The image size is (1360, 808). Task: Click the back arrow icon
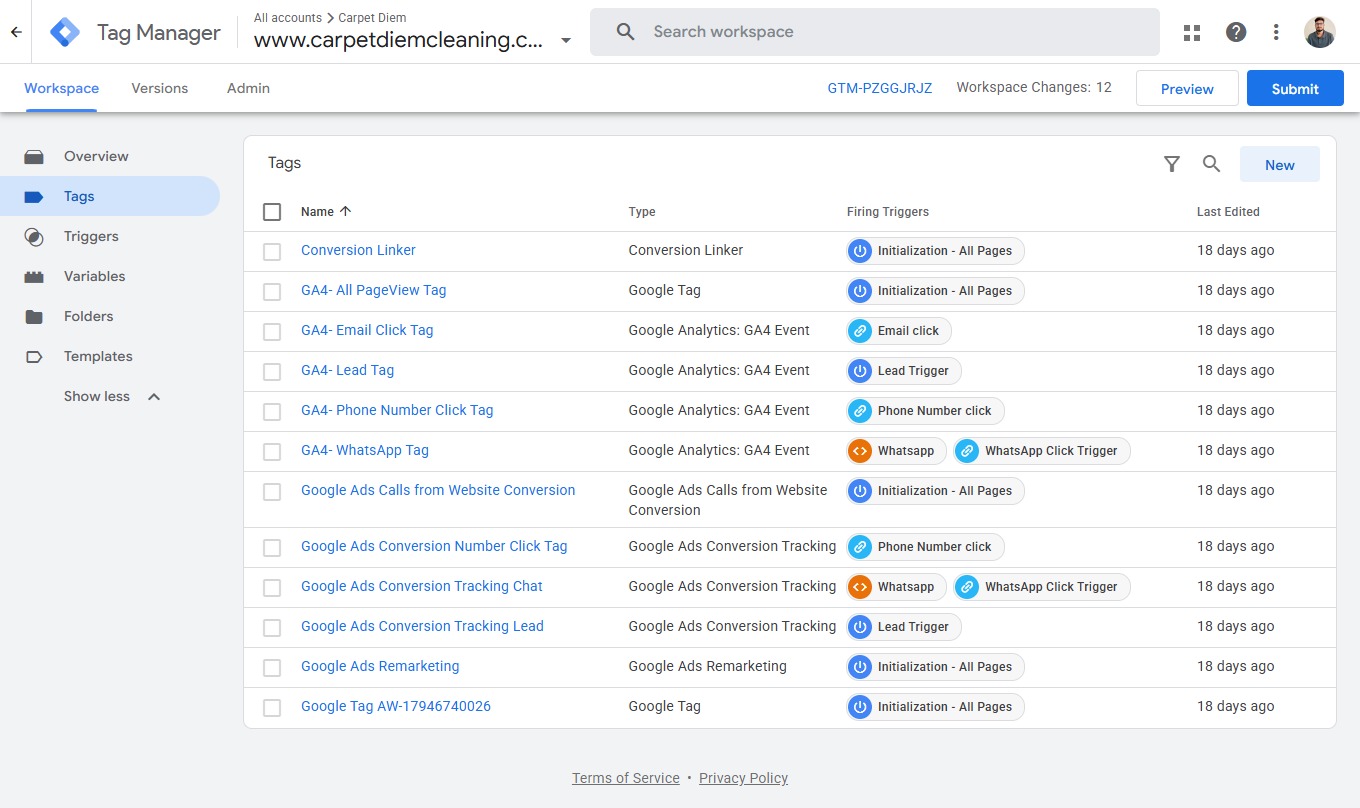click(x=16, y=32)
